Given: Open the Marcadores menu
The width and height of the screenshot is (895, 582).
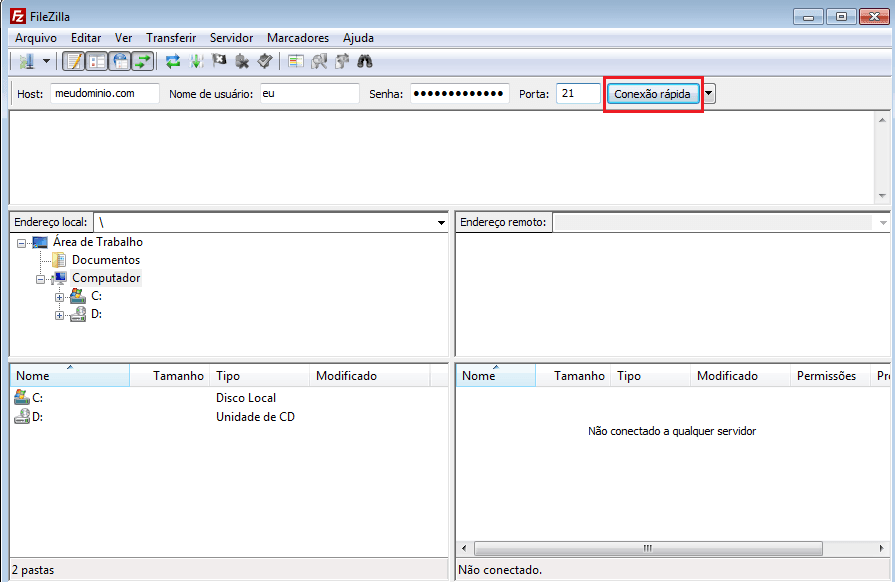Looking at the screenshot, I should (x=297, y=37).
